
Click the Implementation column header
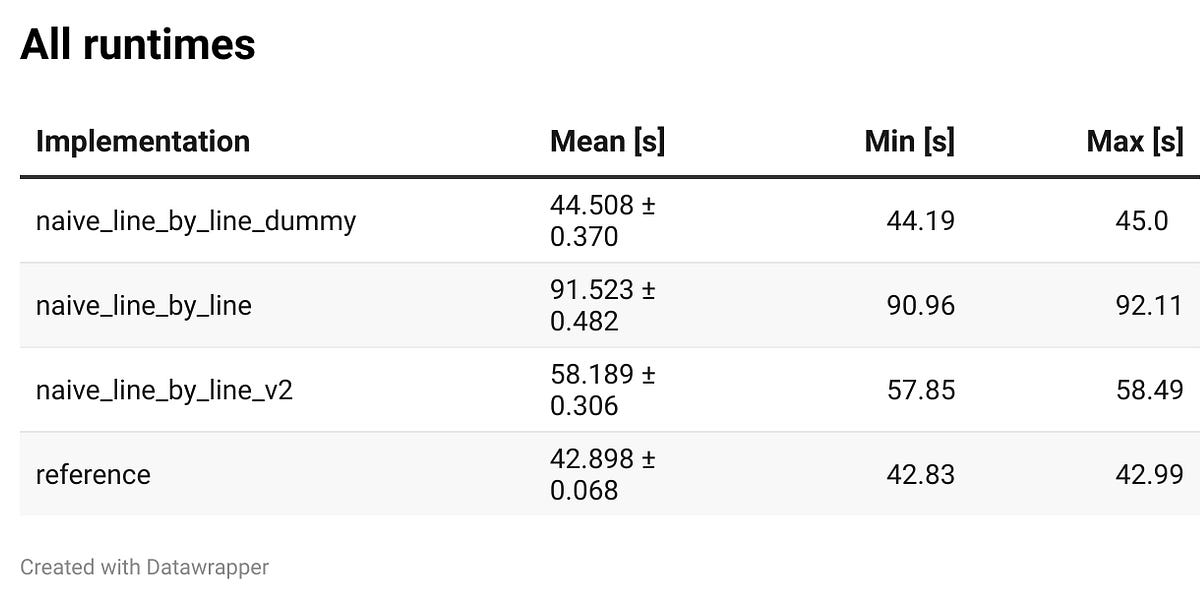coord(143,141)
